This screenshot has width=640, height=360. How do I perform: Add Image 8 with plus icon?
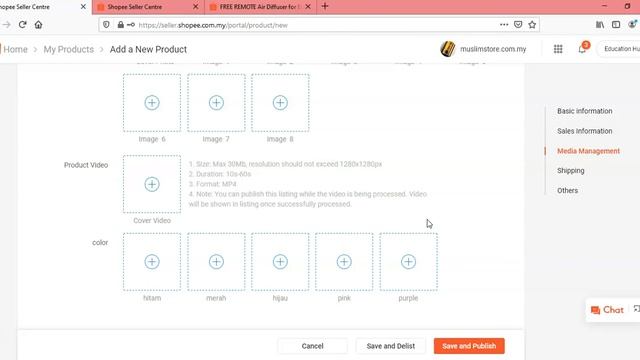280,103
